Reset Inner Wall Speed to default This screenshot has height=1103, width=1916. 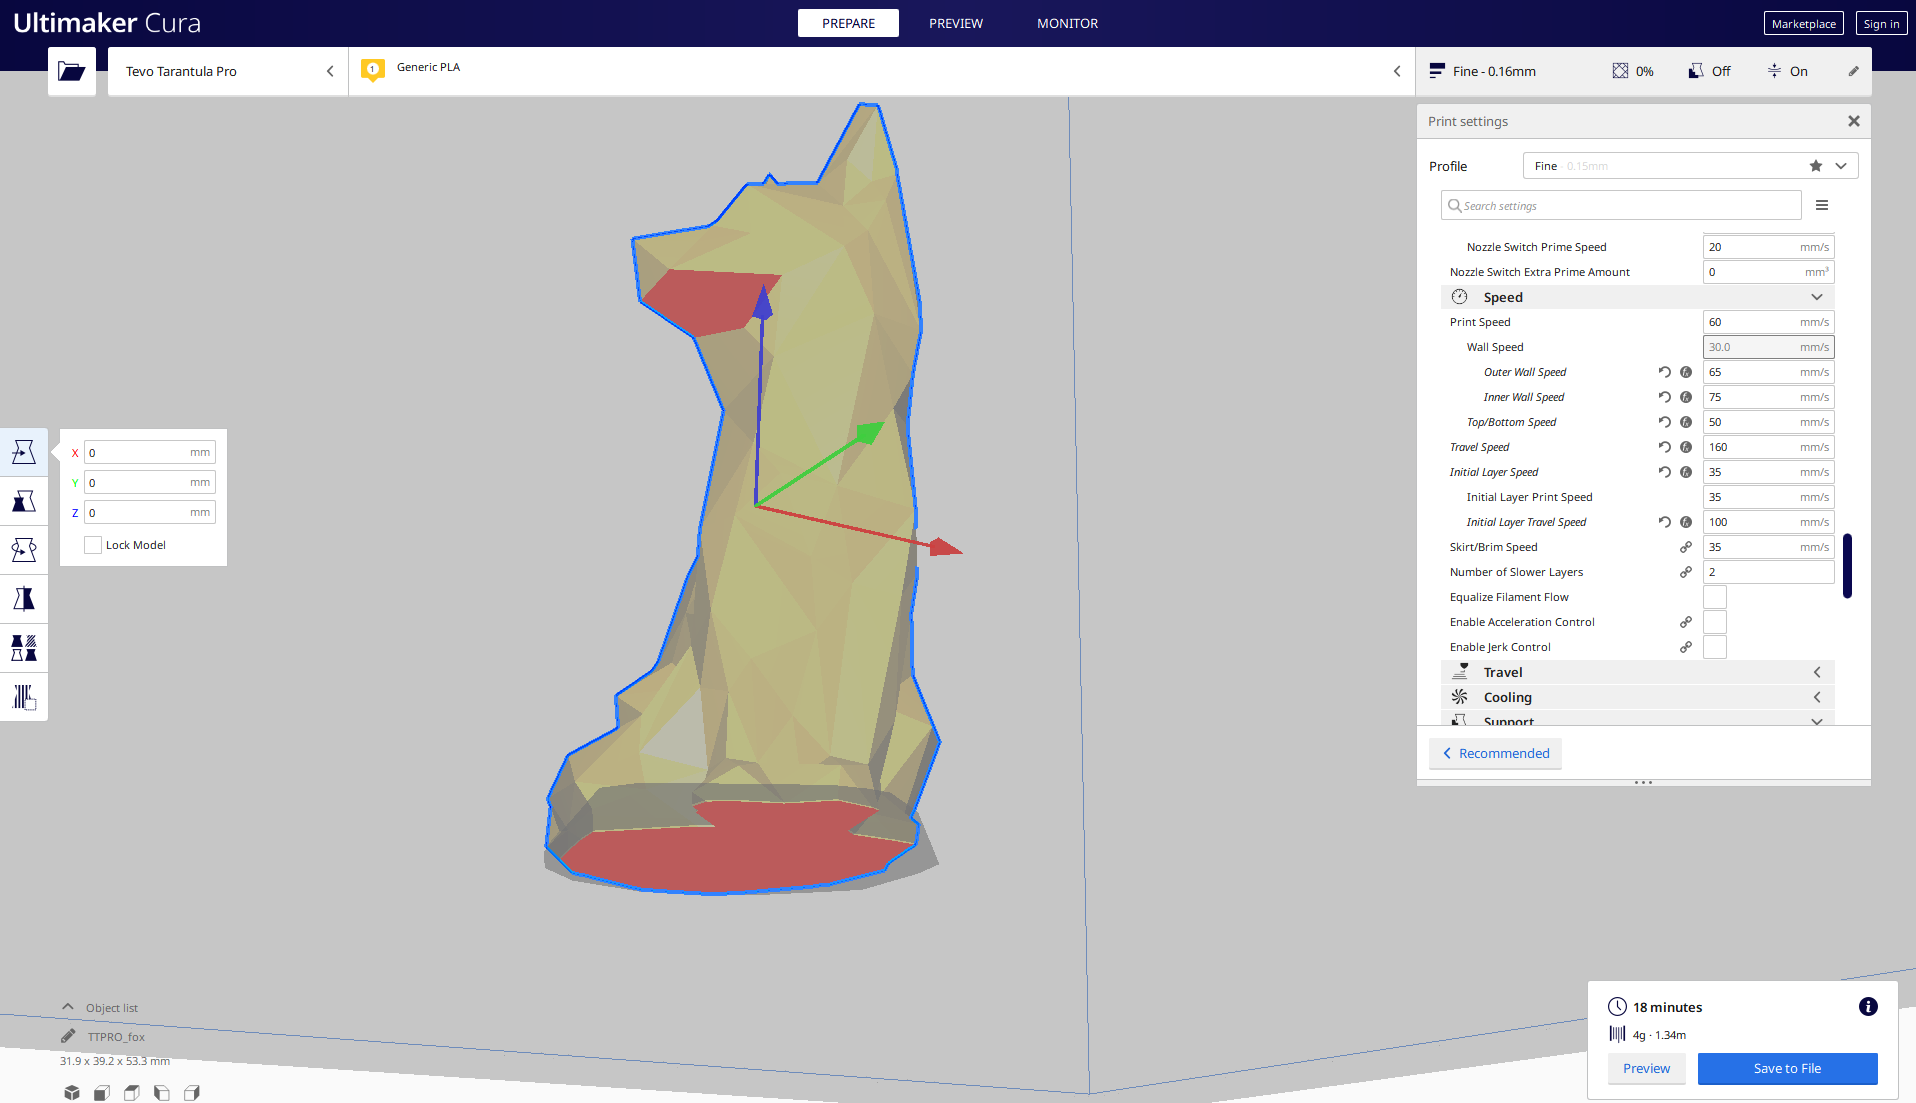pos(1665,397)
